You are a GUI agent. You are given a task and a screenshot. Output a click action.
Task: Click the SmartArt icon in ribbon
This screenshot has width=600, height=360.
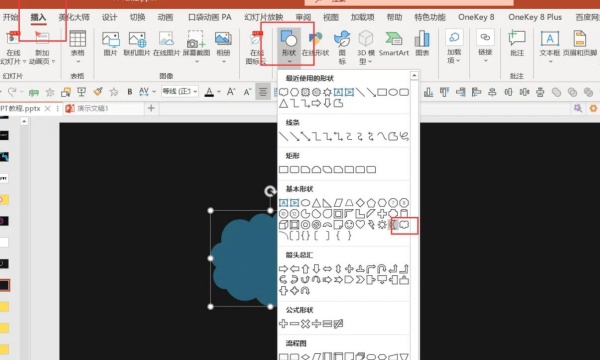coord(394,44)
